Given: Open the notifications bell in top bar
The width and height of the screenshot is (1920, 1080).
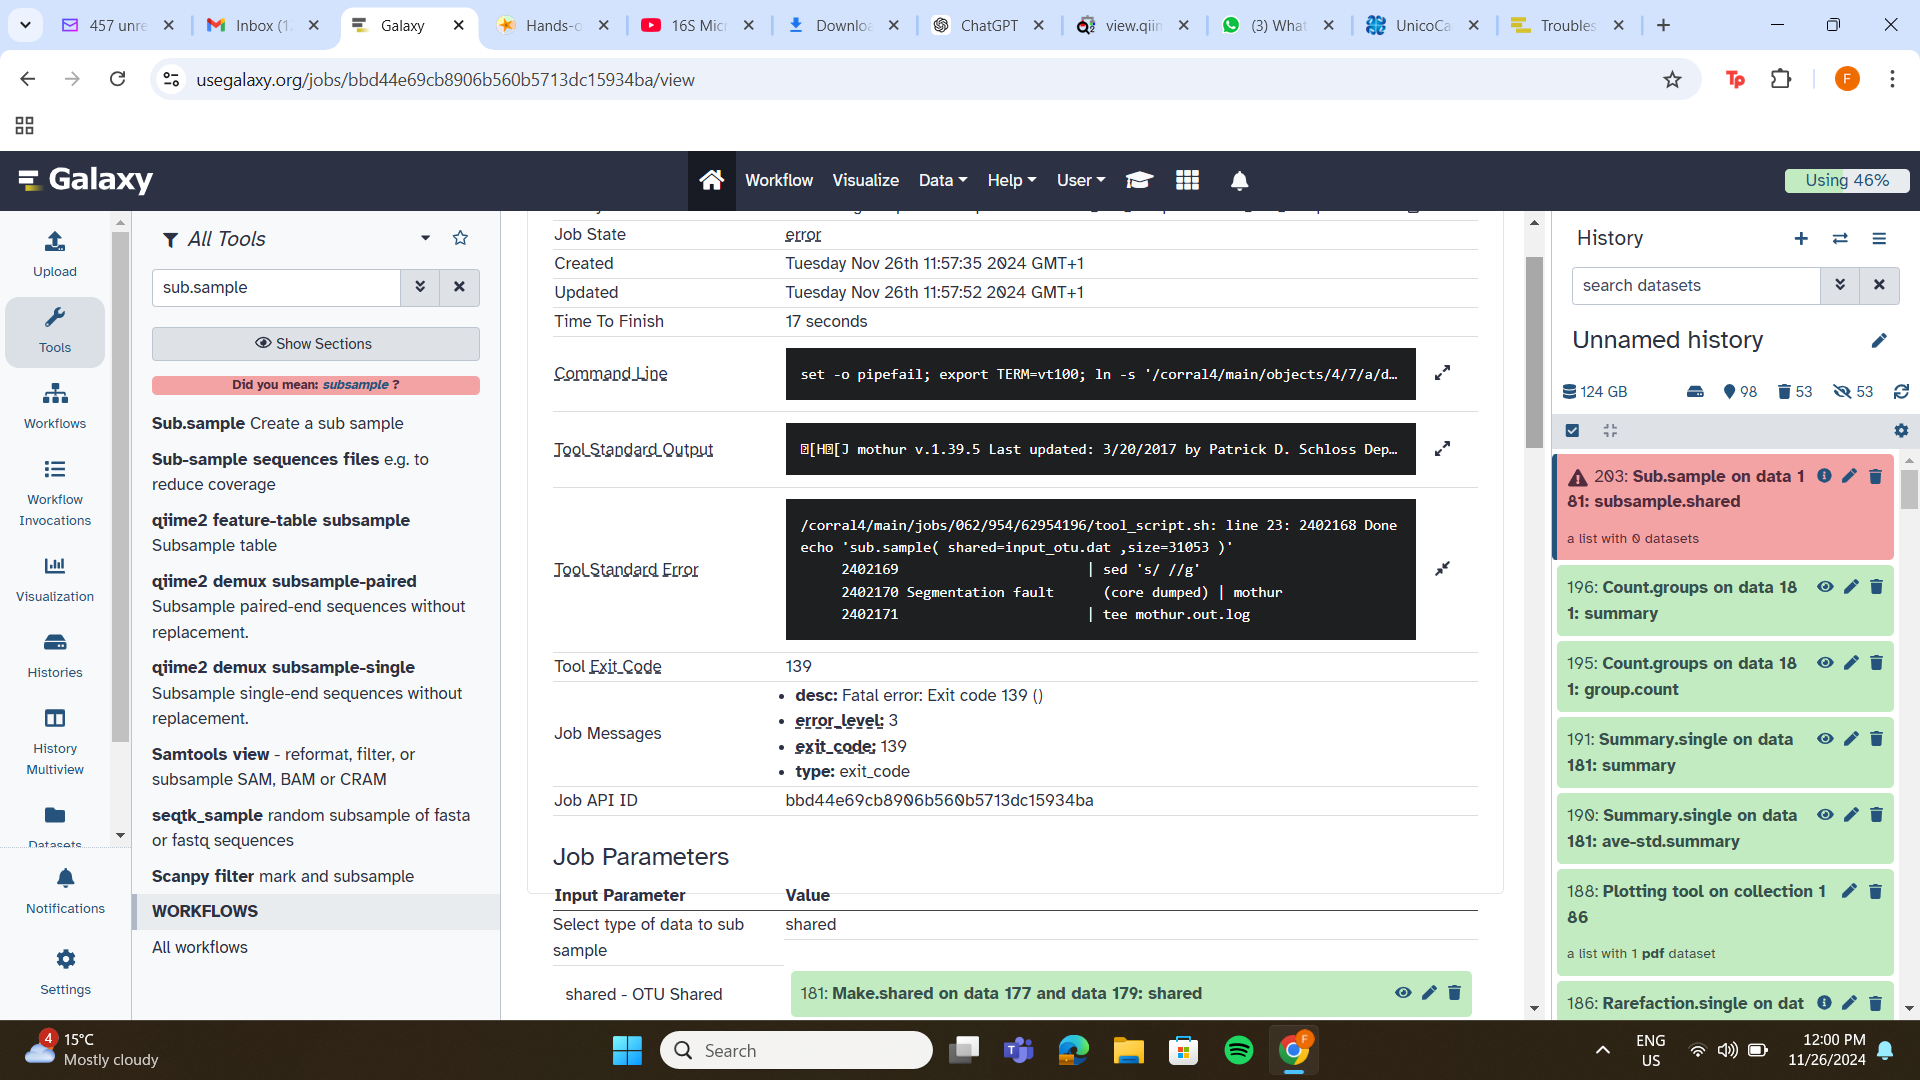Looking at the screenshot, I should (1239, 180).
